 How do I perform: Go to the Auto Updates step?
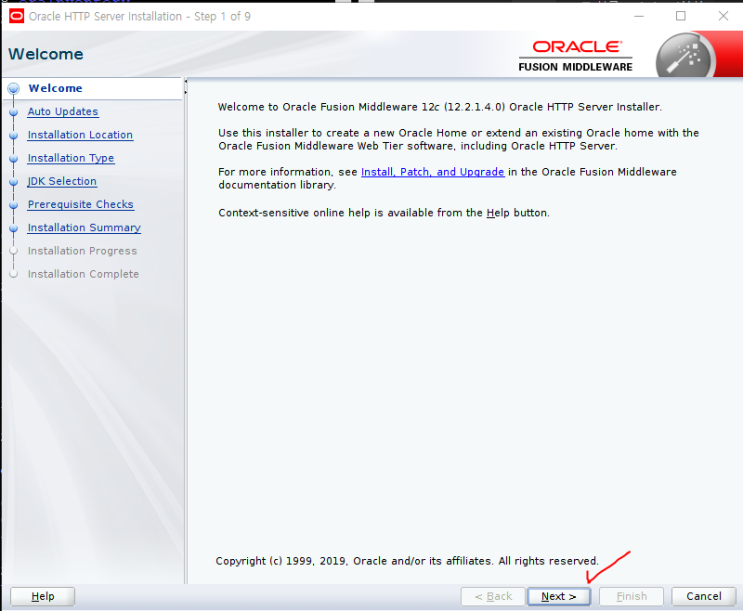point(63,111)
